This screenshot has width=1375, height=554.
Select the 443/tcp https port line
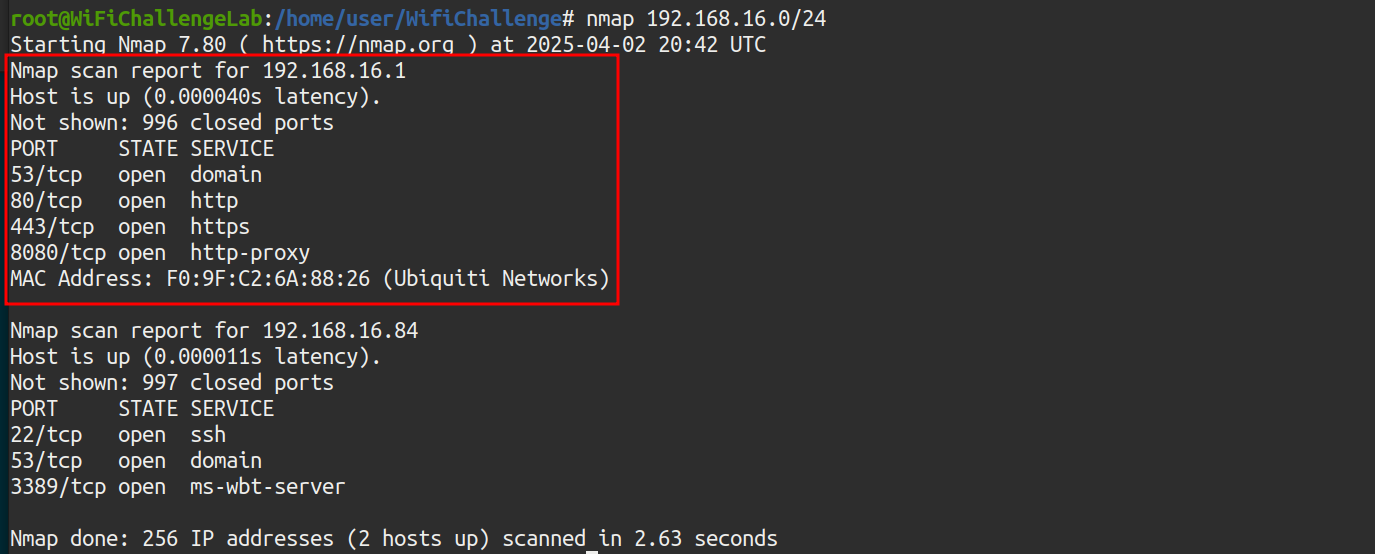[130, 227]
